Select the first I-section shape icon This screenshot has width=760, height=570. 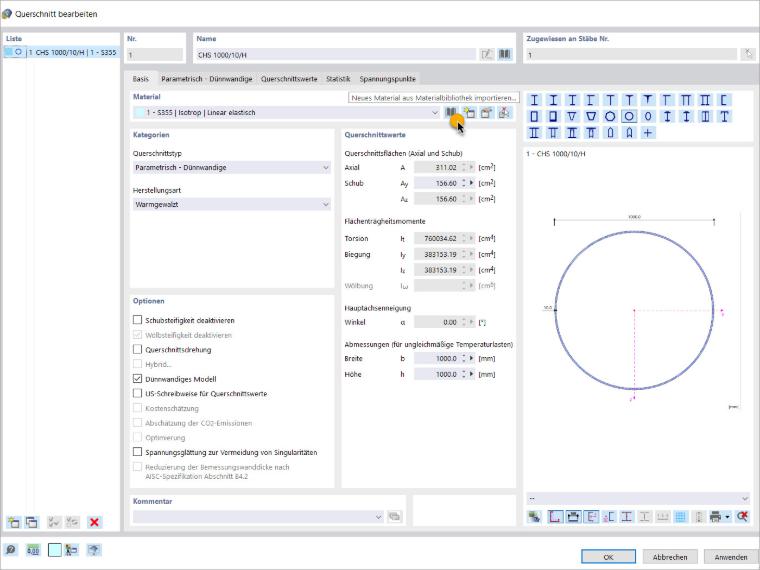pos(534,100)
